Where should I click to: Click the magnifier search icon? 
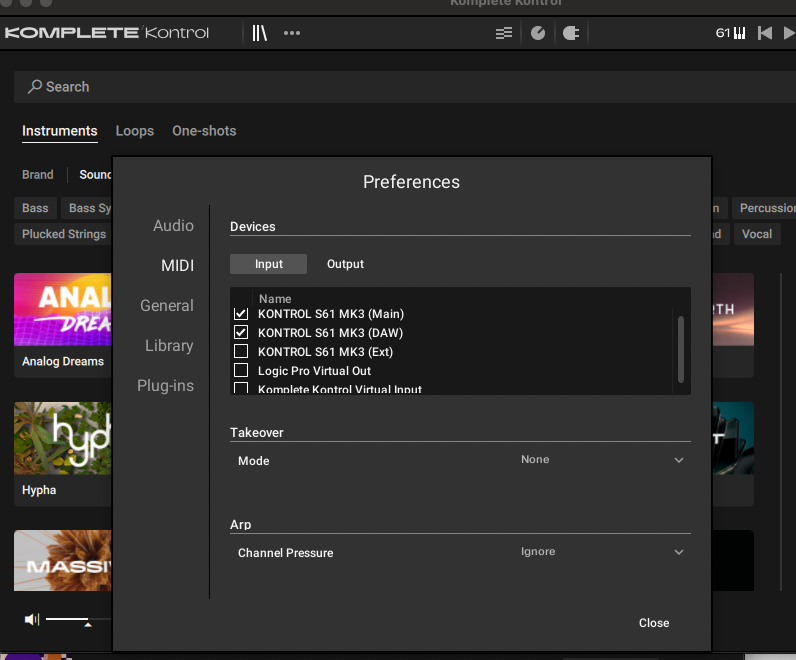[35, 86]
